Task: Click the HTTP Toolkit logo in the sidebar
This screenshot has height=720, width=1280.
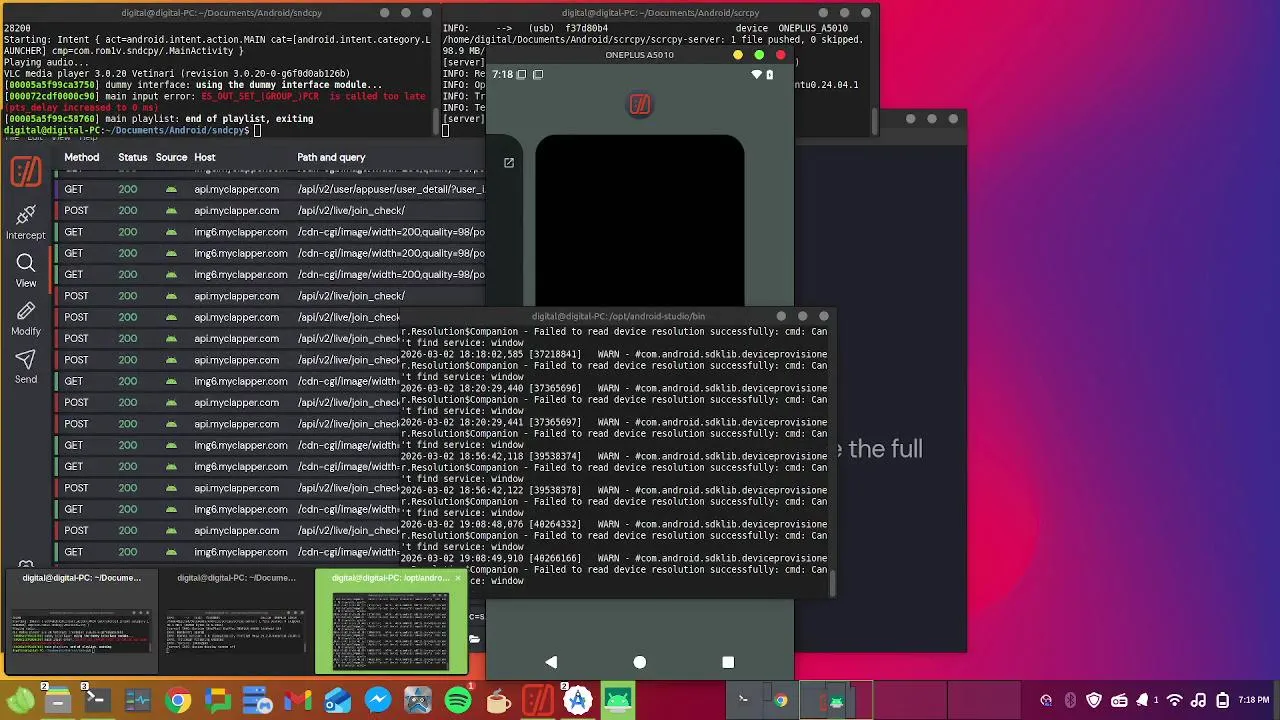Action: [x=26, y=172]
